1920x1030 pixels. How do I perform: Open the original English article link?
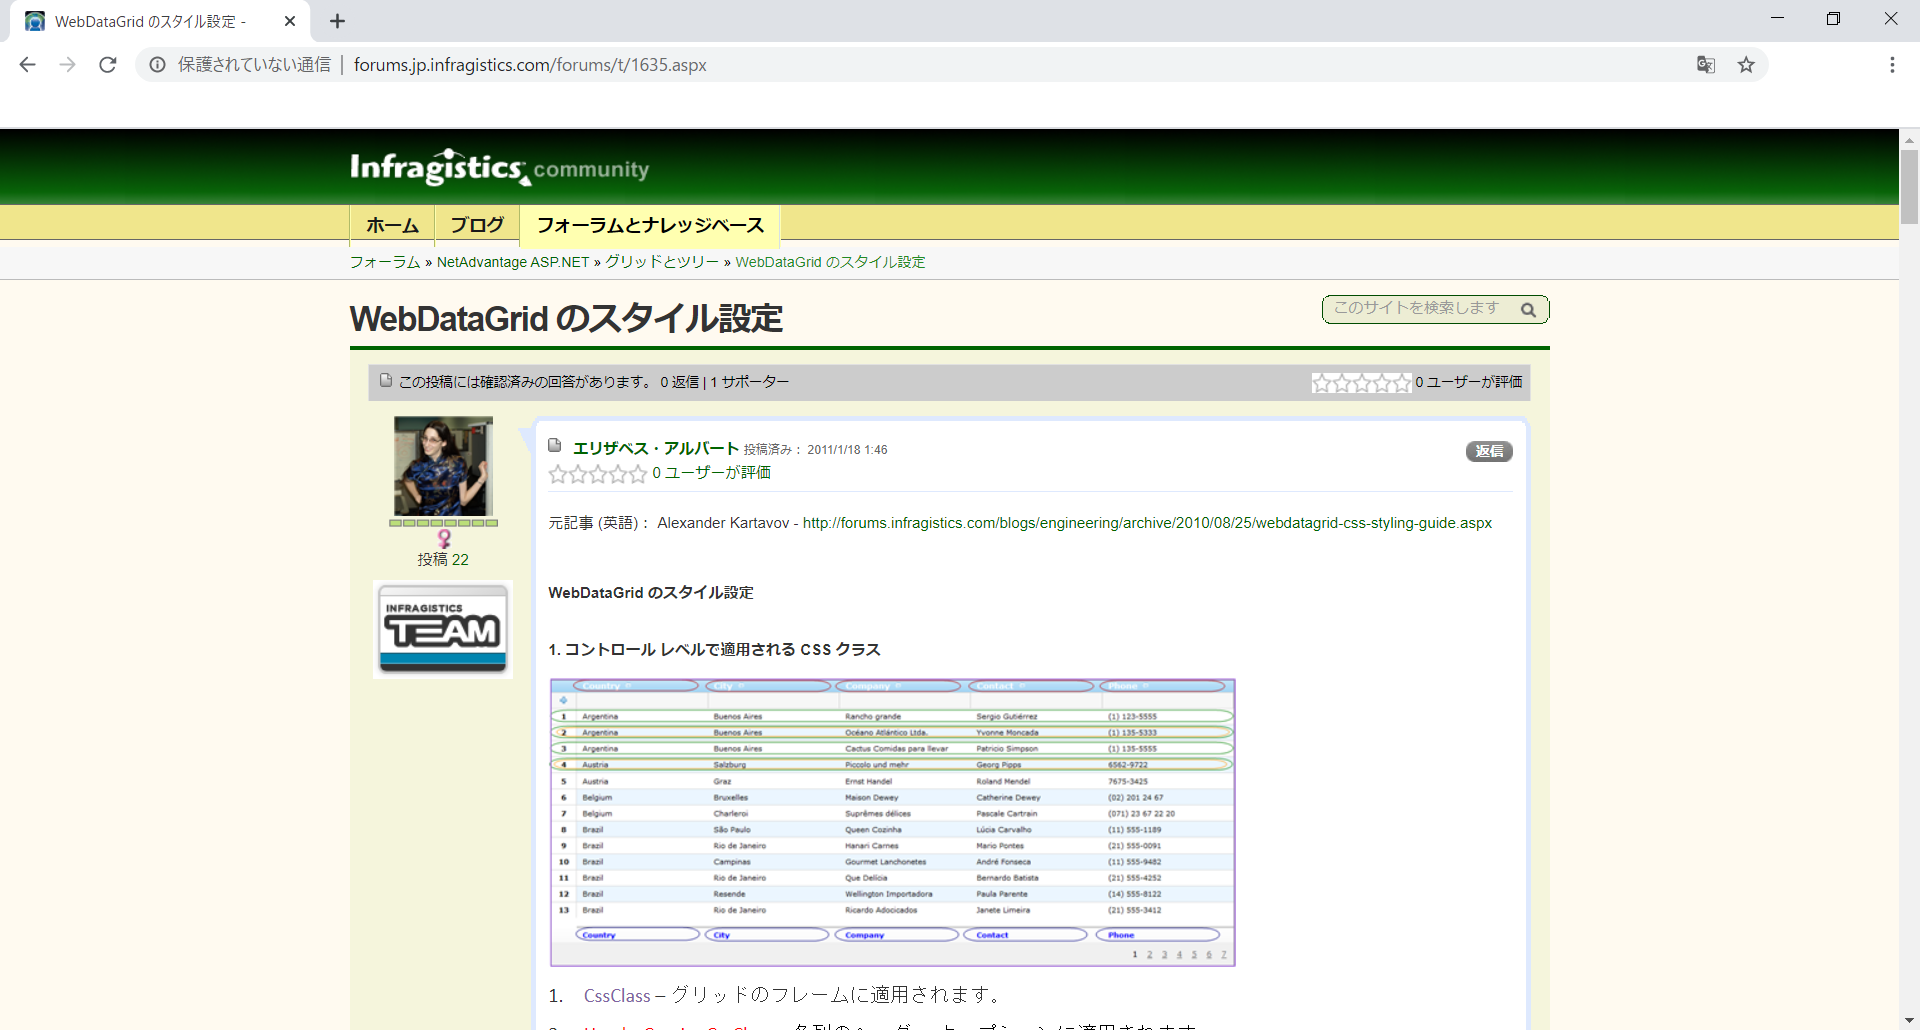1146,522
